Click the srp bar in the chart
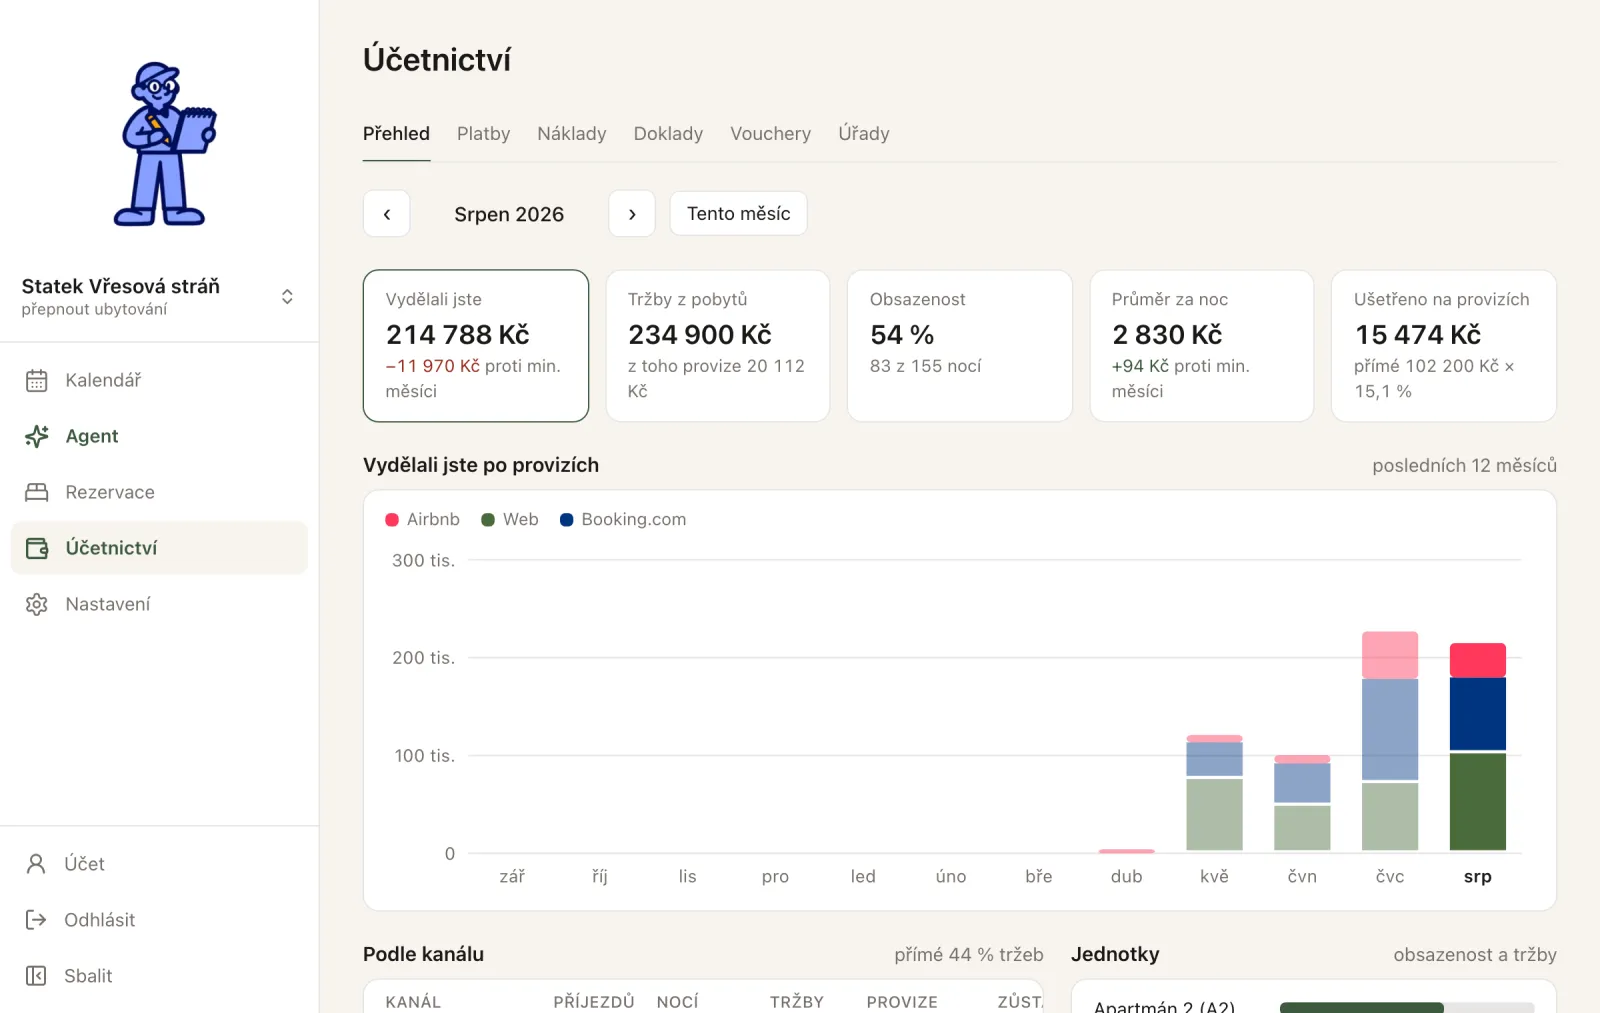The width and height of the screenshot is (1600, 1013). (x=1478, y=747)
